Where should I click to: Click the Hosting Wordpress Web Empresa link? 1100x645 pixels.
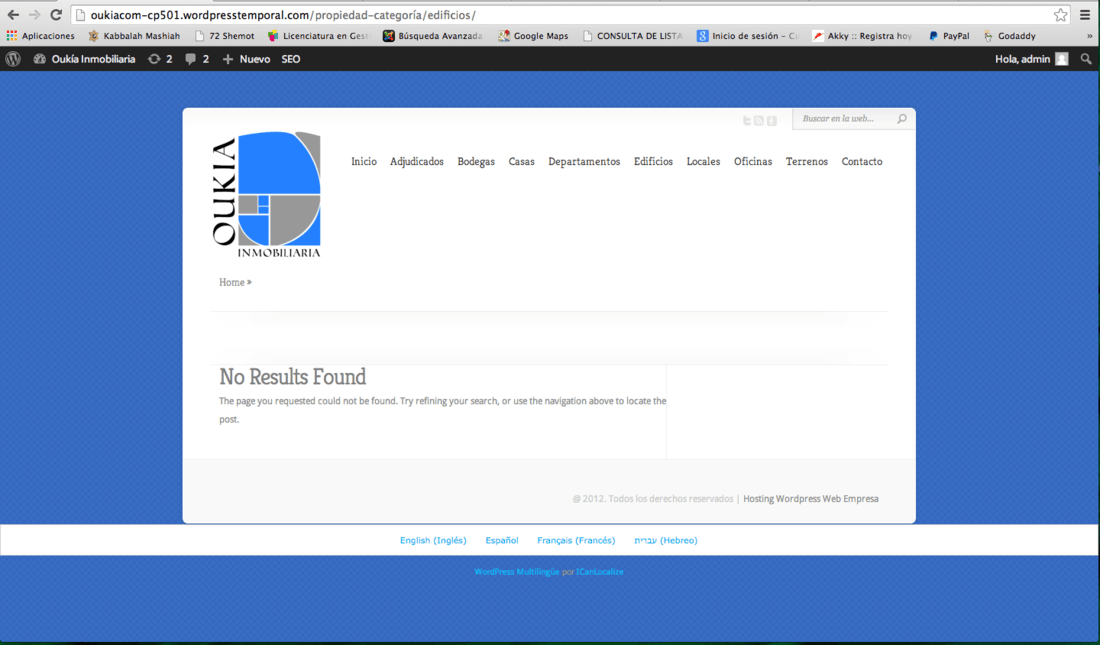point(810,499)
